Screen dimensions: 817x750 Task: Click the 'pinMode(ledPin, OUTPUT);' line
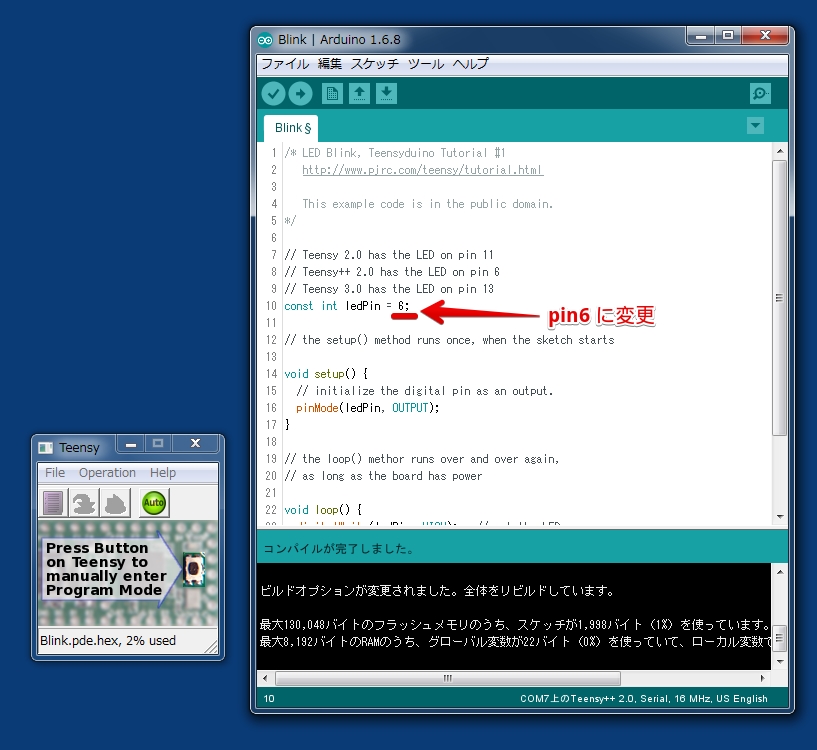point(367,408)
